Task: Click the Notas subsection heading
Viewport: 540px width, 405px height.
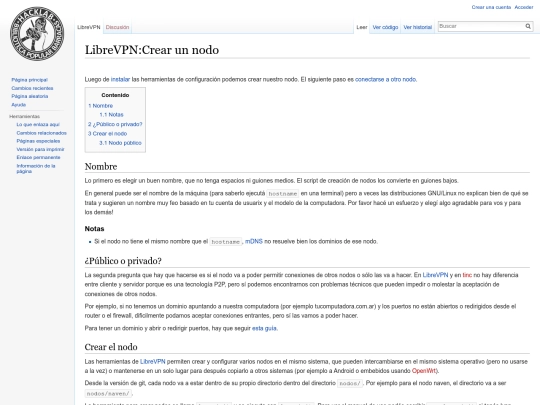Action: coord(94,229)
